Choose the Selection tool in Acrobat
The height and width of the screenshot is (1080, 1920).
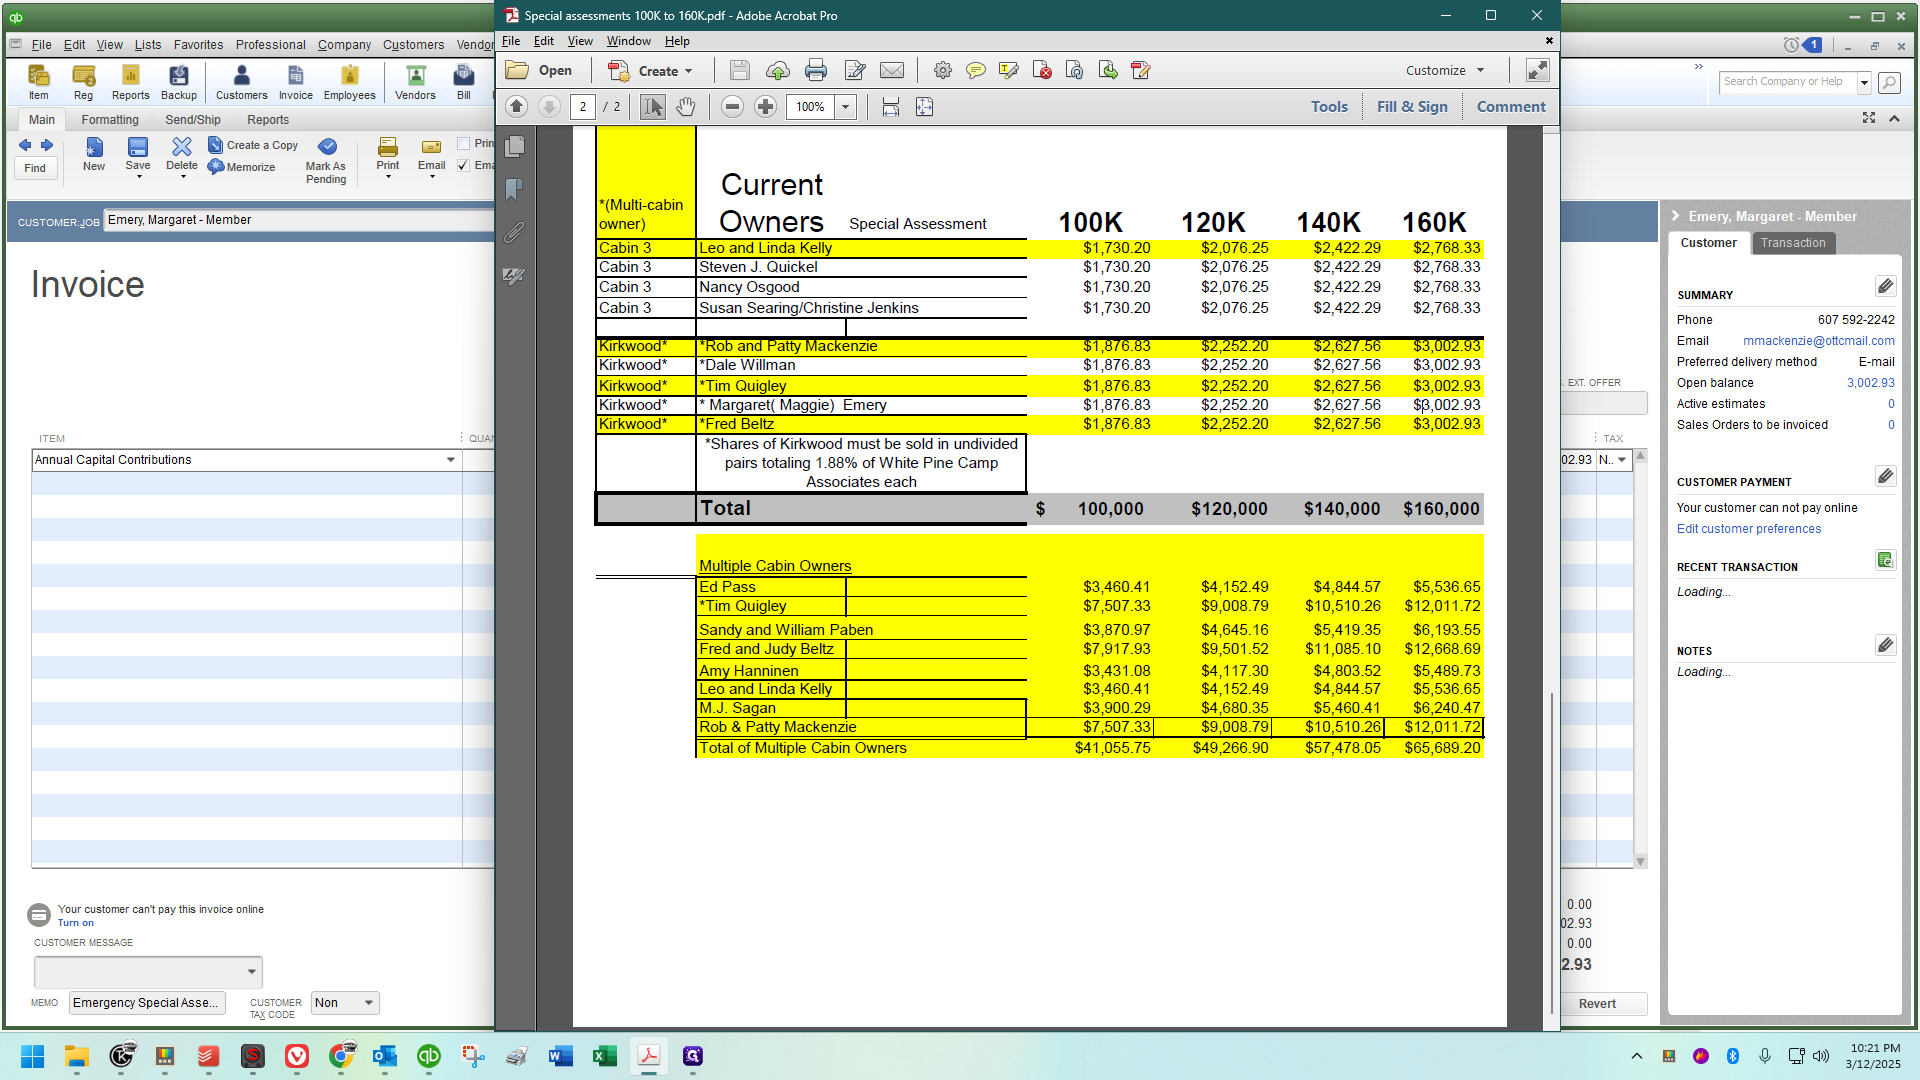coord(652,107)
